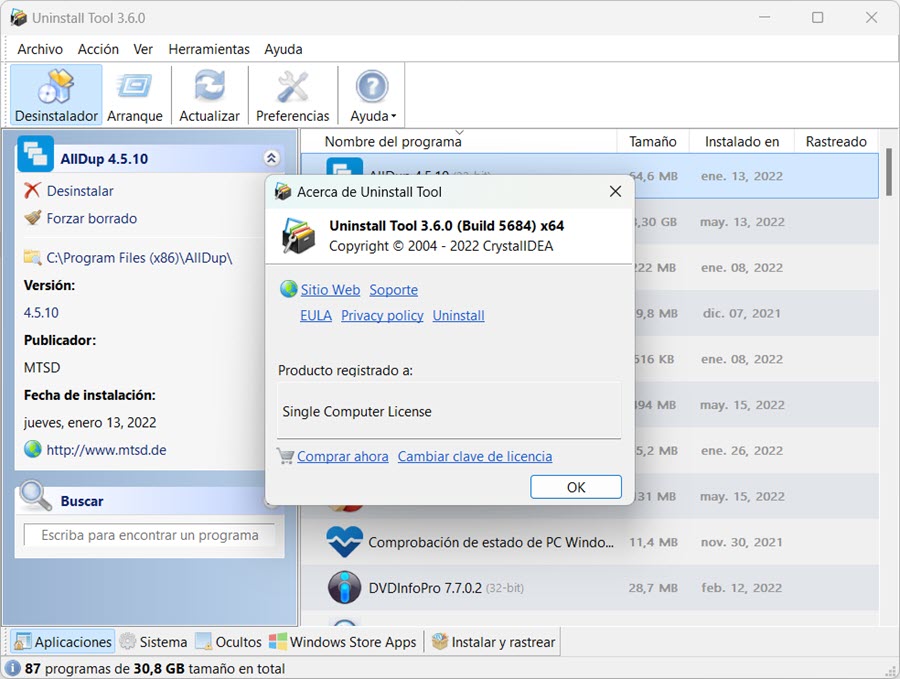
Task: Click the AllDup app icon in sidebar
Action: [x=36, y=154]
